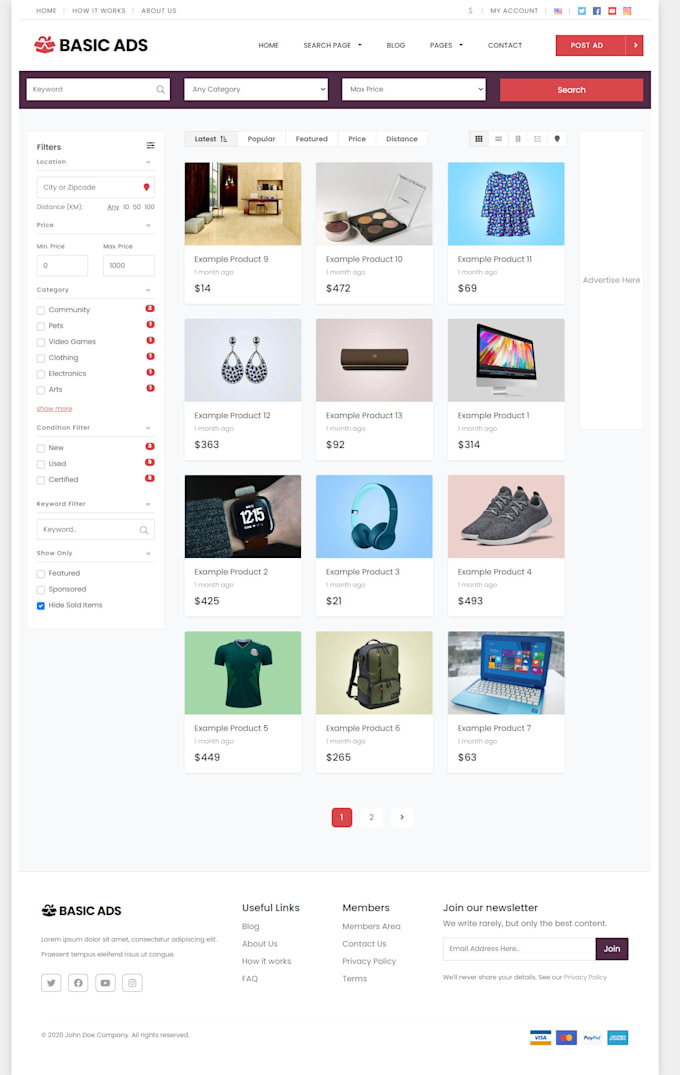Open the Facebook icon in top bar
This screenshot has width=680, height=1075.
[x=596, y=11]
